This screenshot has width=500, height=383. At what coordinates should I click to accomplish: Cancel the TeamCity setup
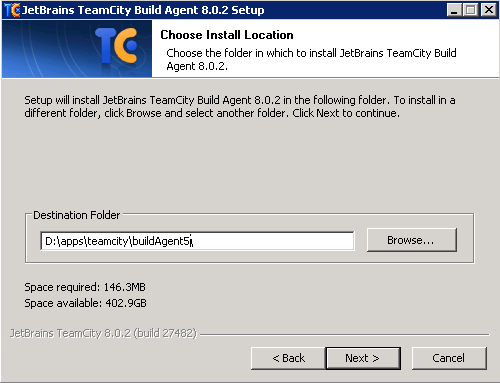point(449,358)
